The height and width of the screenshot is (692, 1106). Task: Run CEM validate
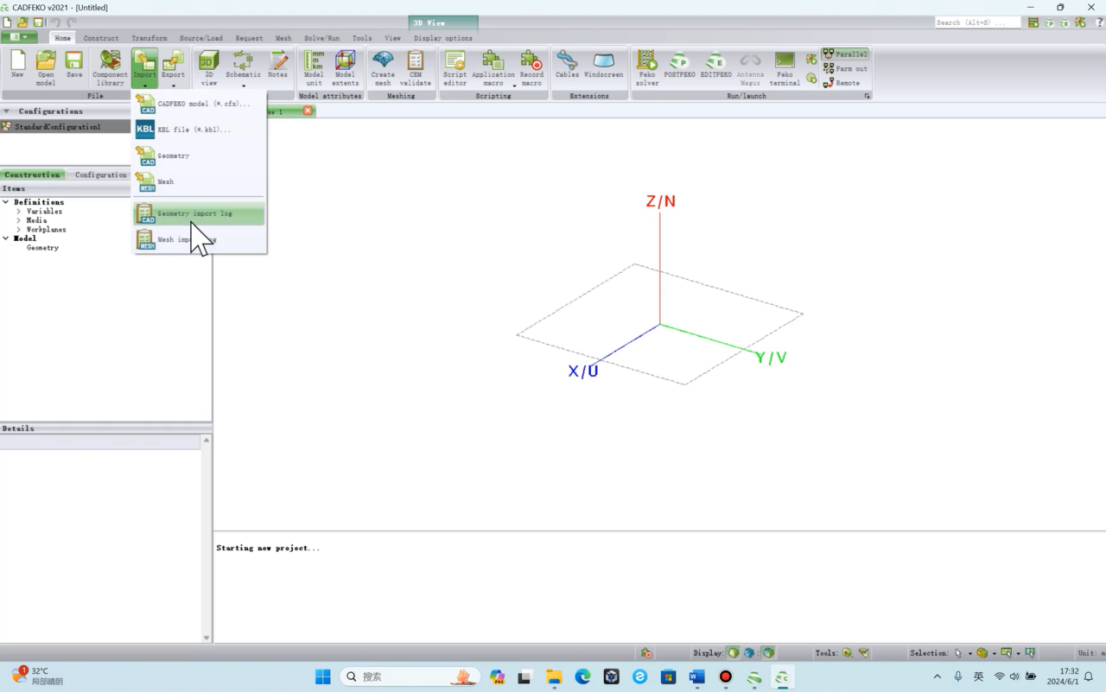point(415,68)
